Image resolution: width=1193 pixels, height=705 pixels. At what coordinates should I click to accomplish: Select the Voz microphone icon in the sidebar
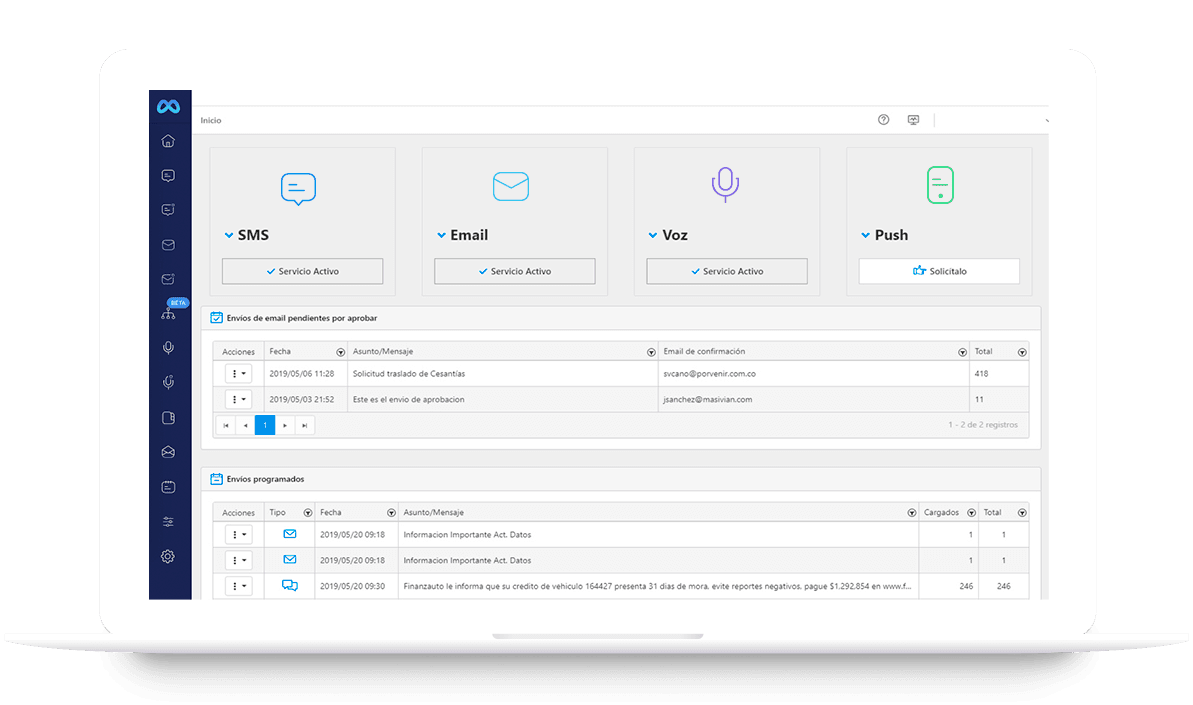[x=168, y=347]
